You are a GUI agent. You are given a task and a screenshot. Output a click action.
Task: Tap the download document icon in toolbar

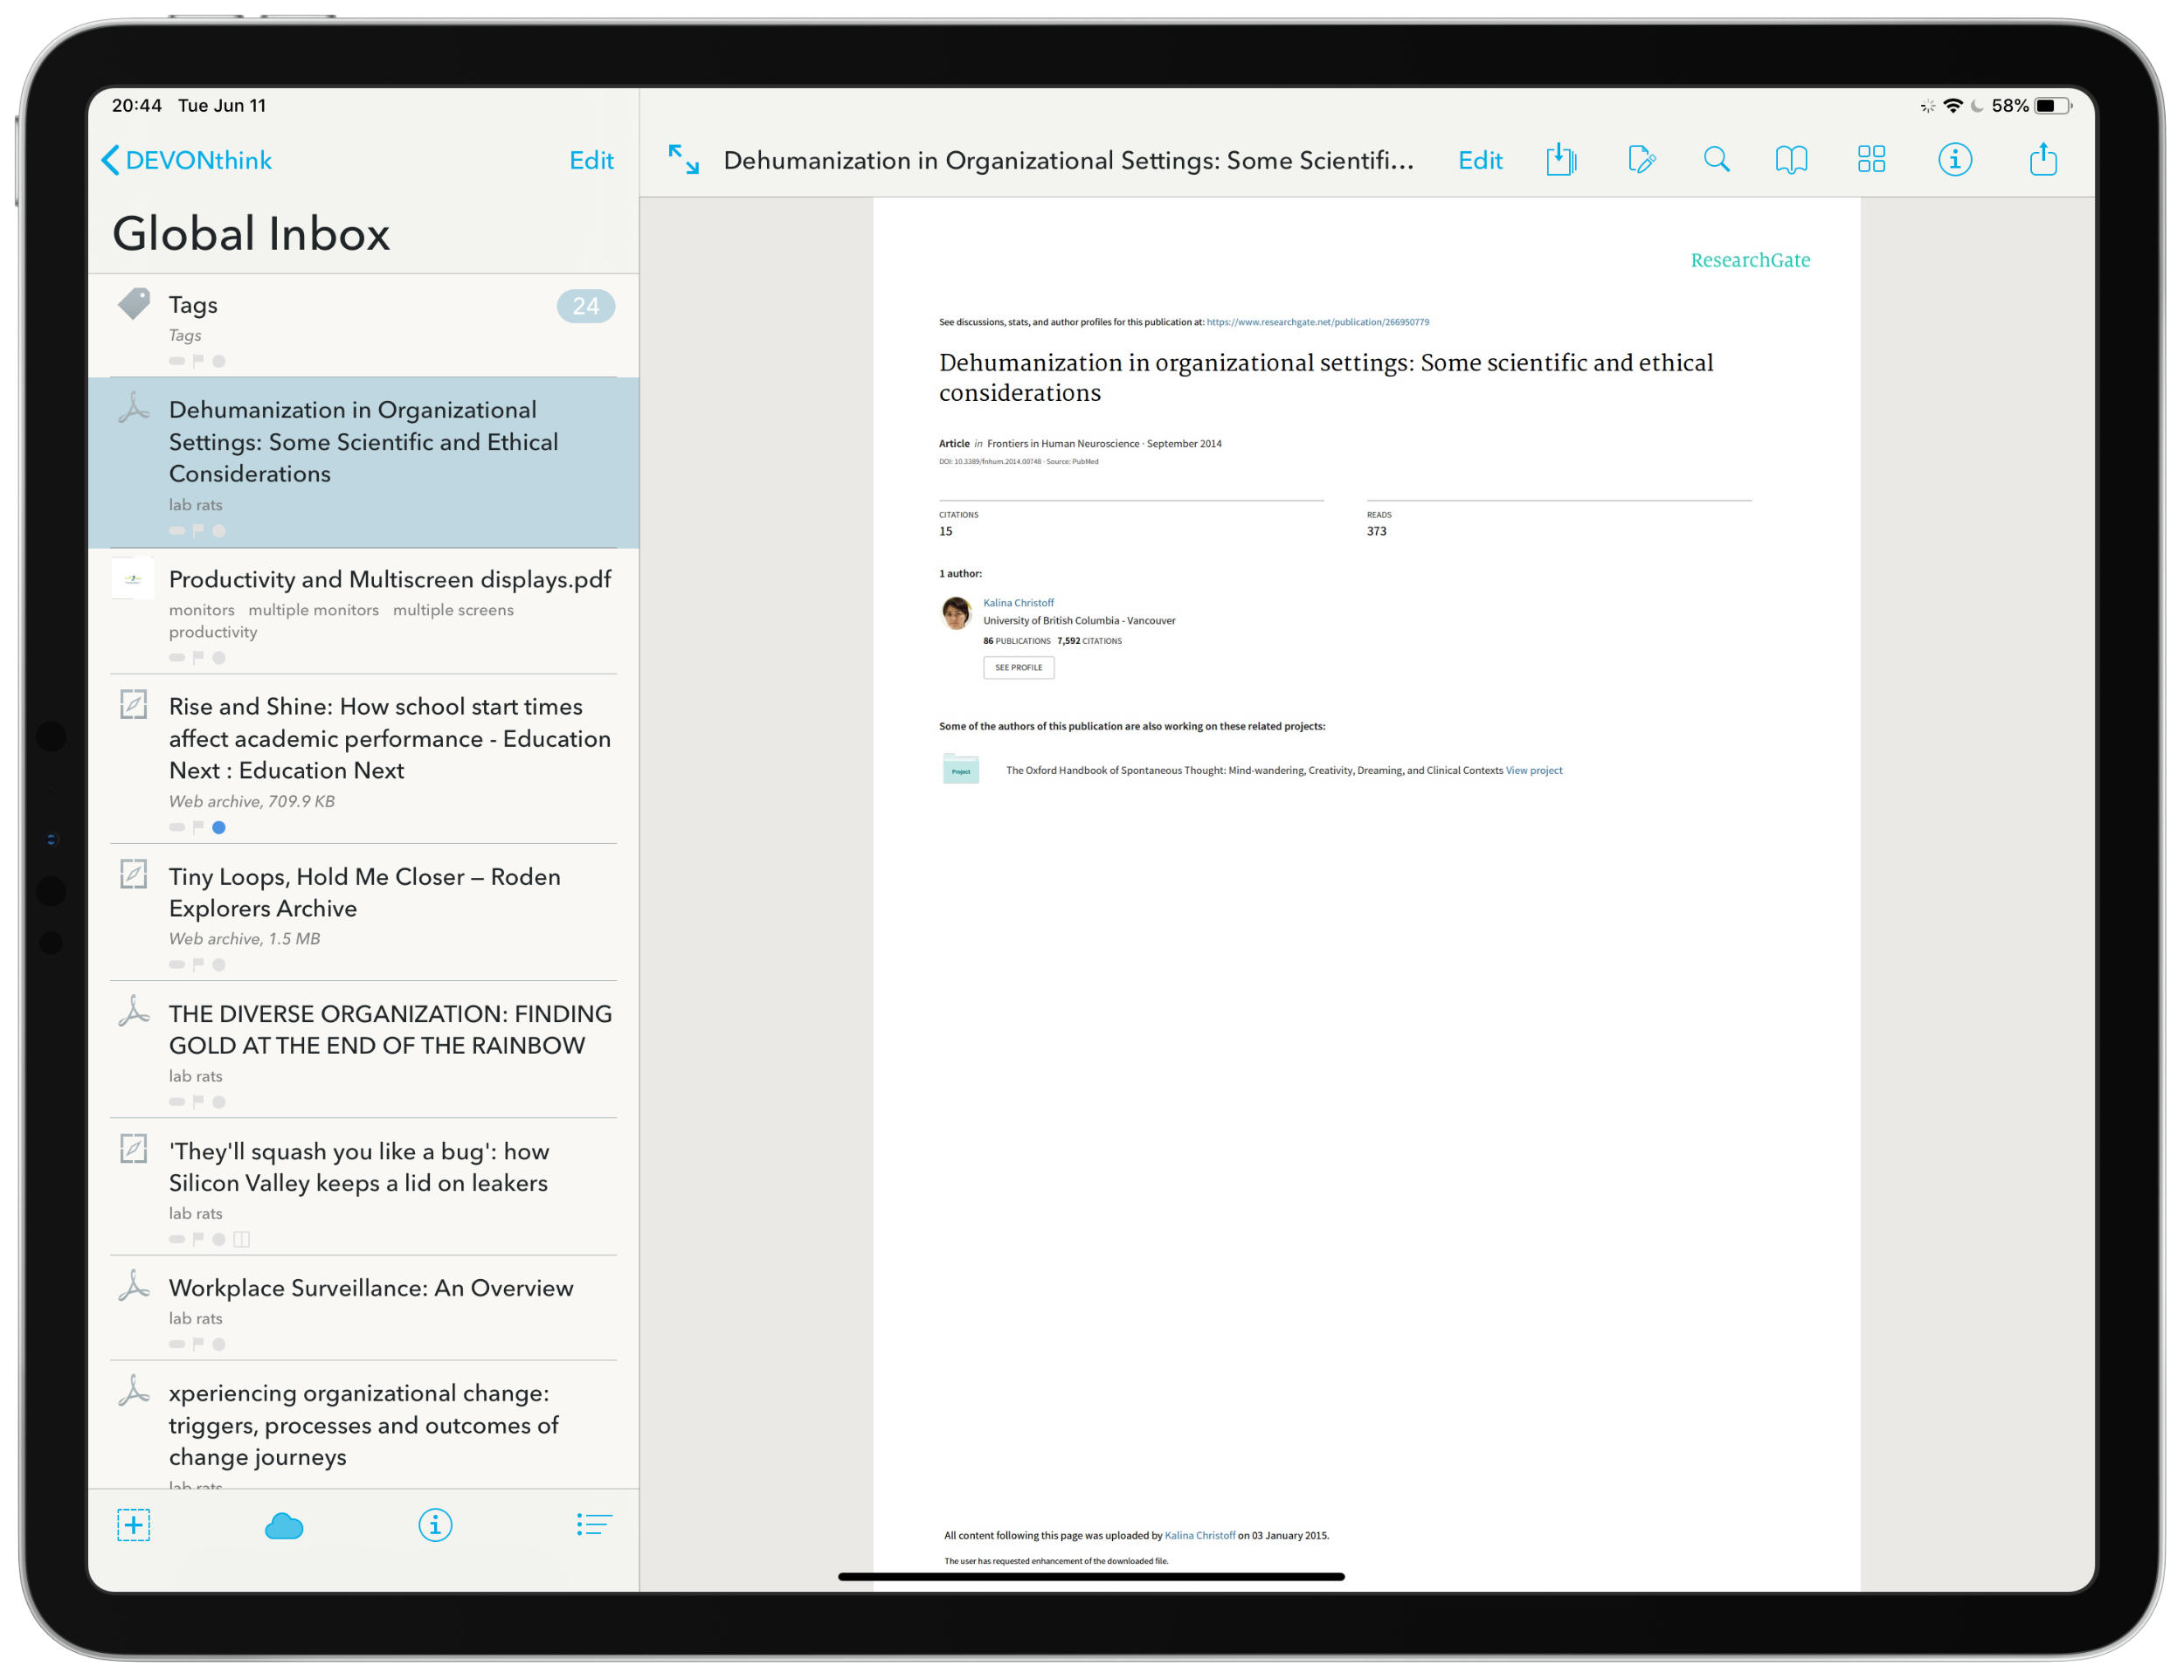(x=1560, y=160)
